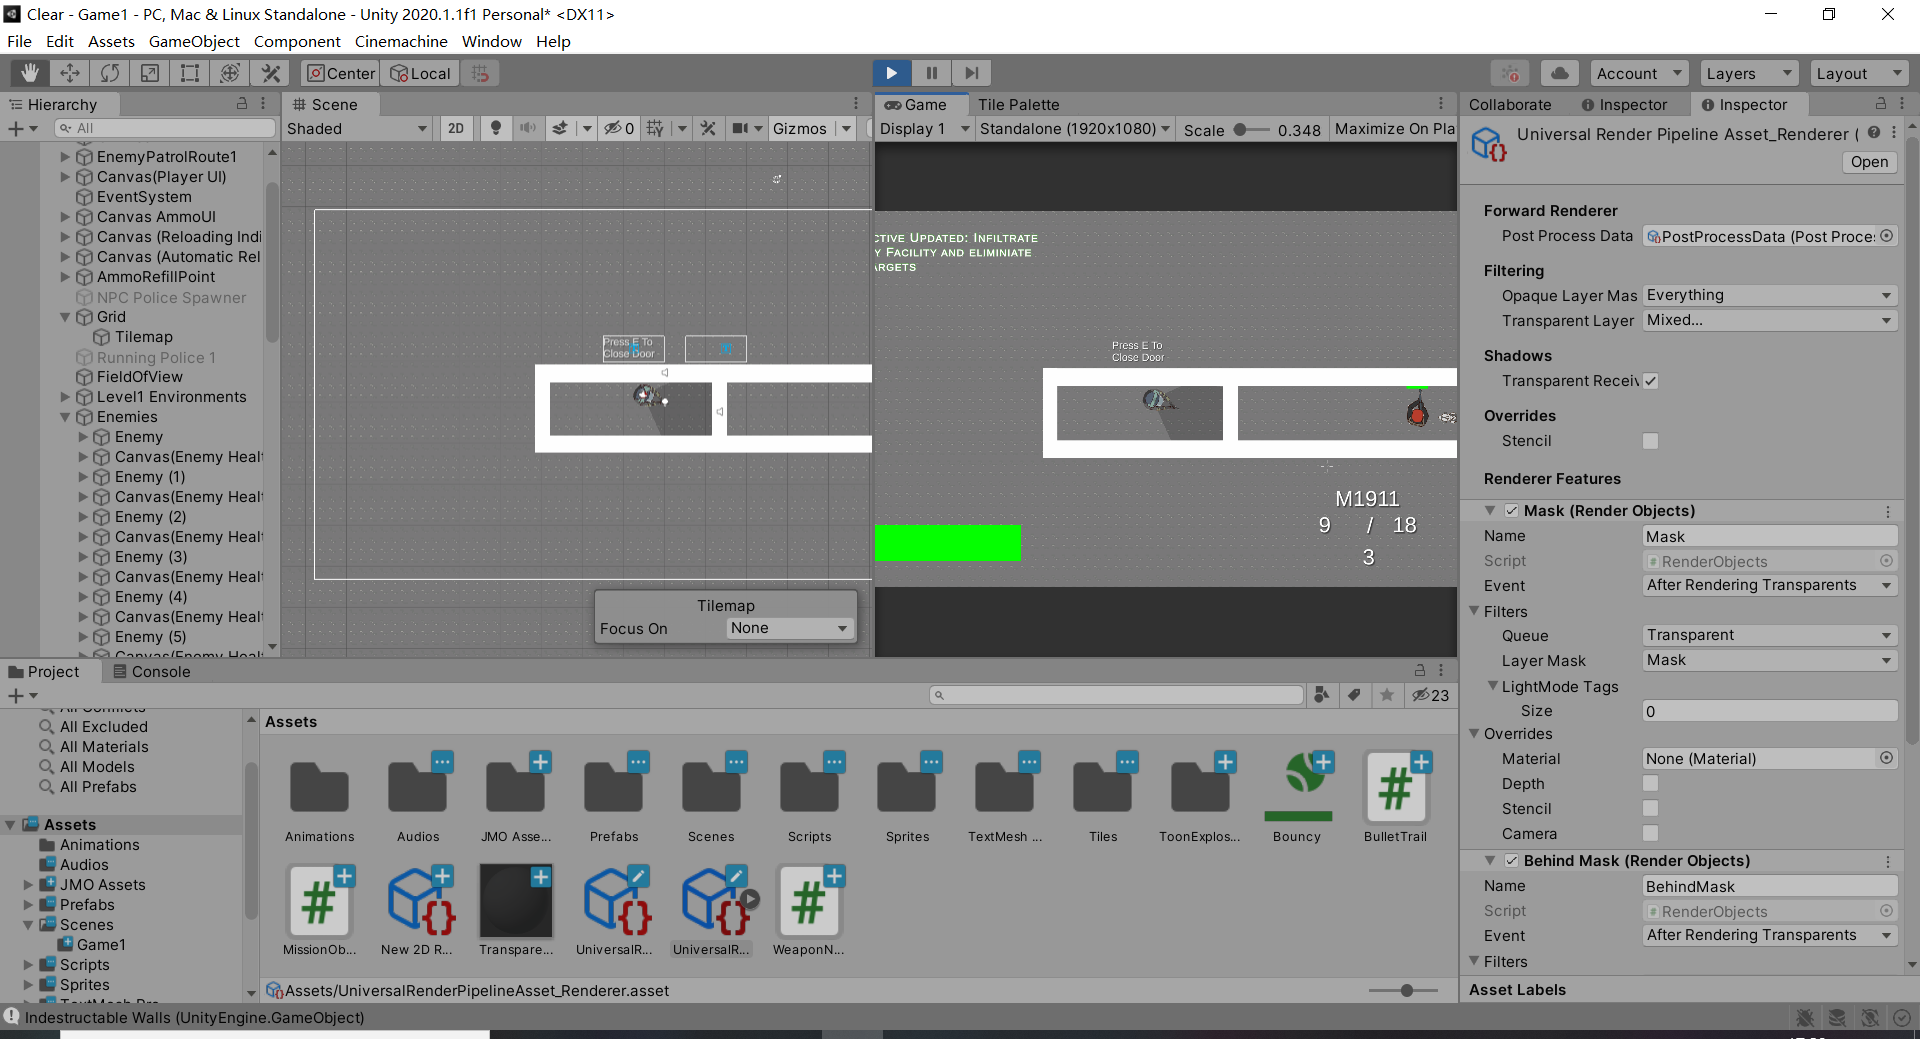Screen dimensions: 1920x1039
Task: Disable Behind Mask render feature checkbox
Action: pyautogui.click(x=1512, y=861)
